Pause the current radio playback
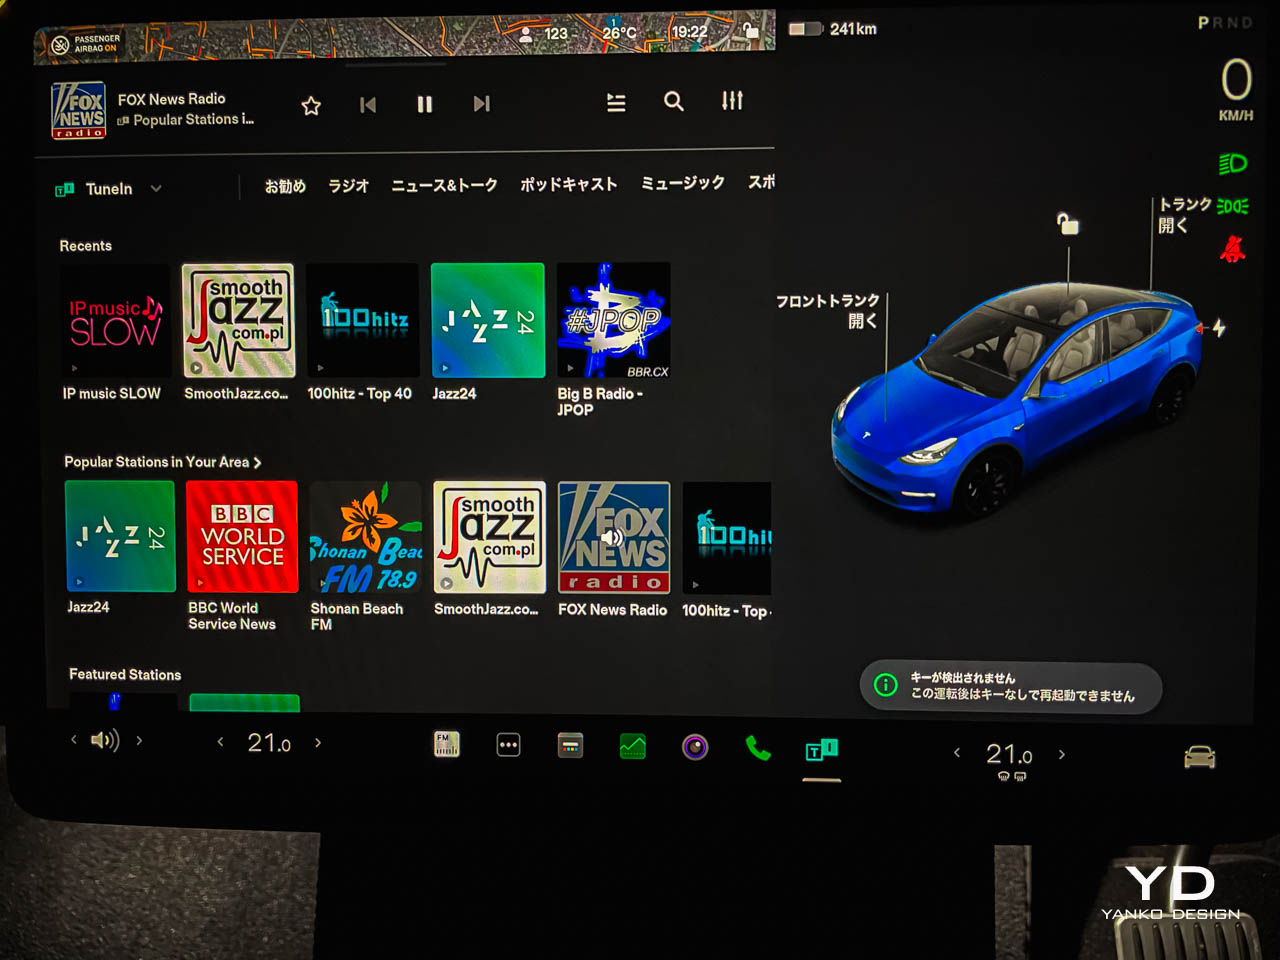Image resolution: width=1280 pixels, height=960 pixels. 425,104
